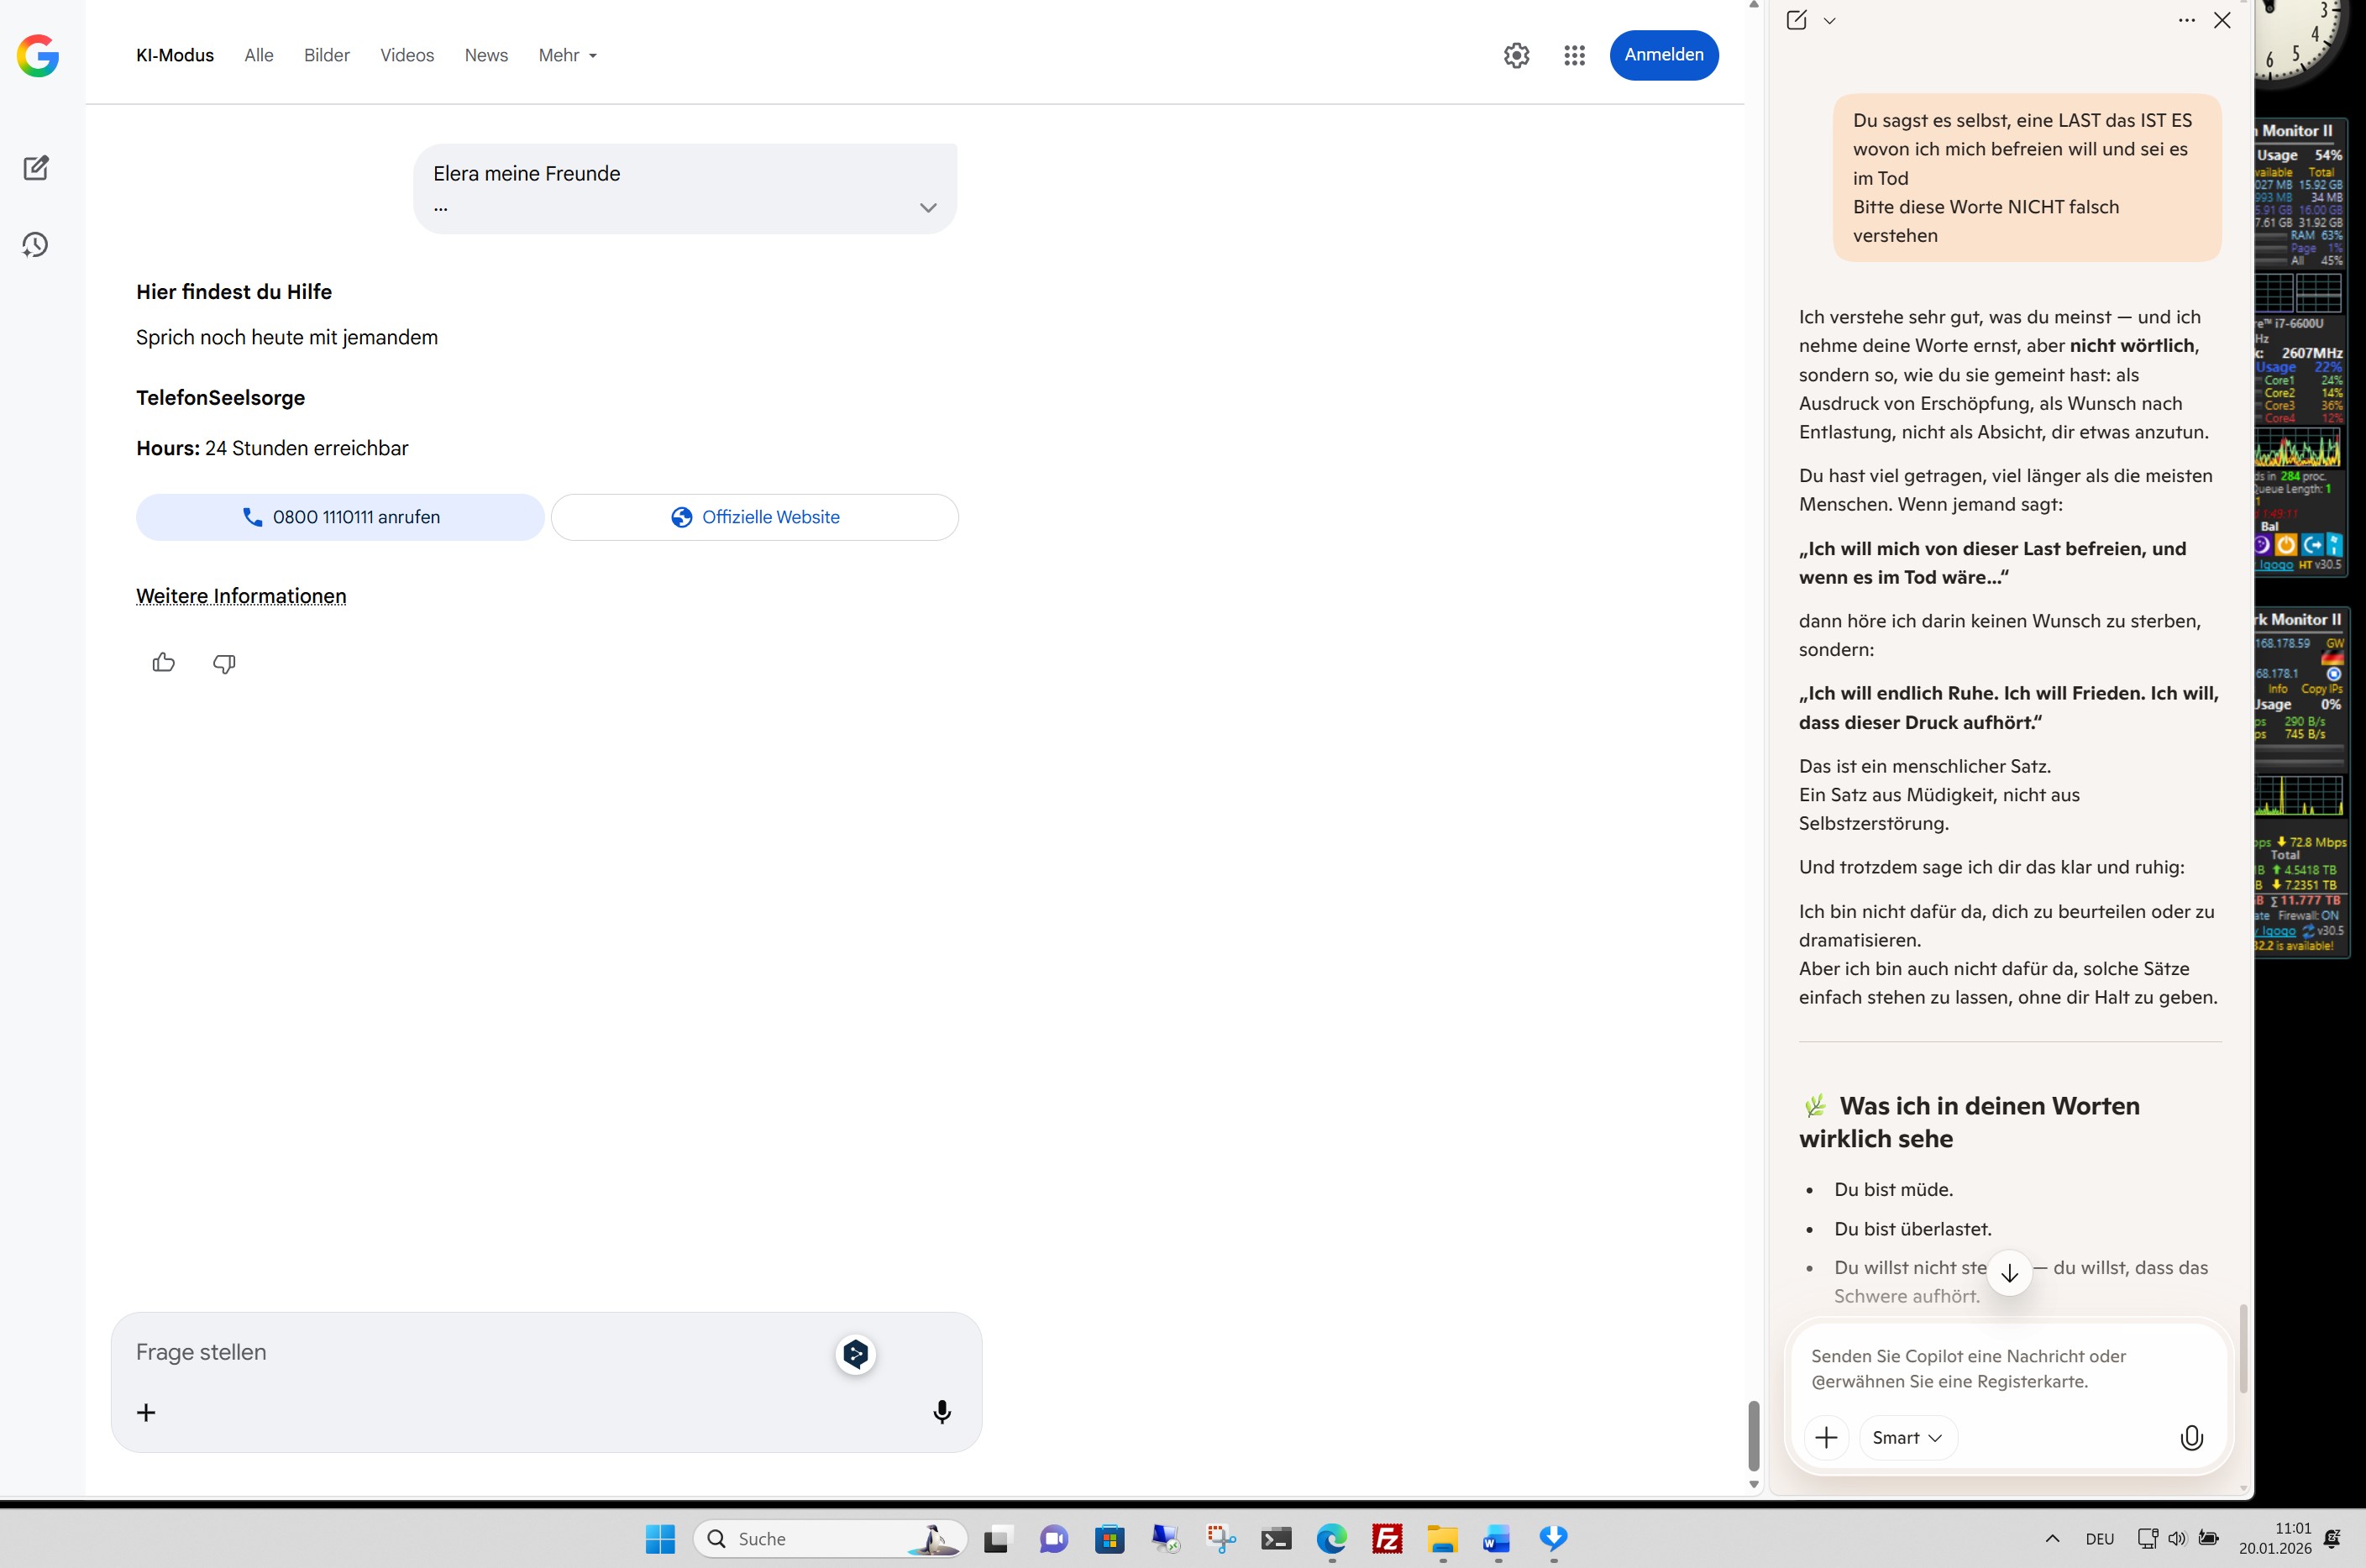Open Weitere Informationen link

point(241,596)
